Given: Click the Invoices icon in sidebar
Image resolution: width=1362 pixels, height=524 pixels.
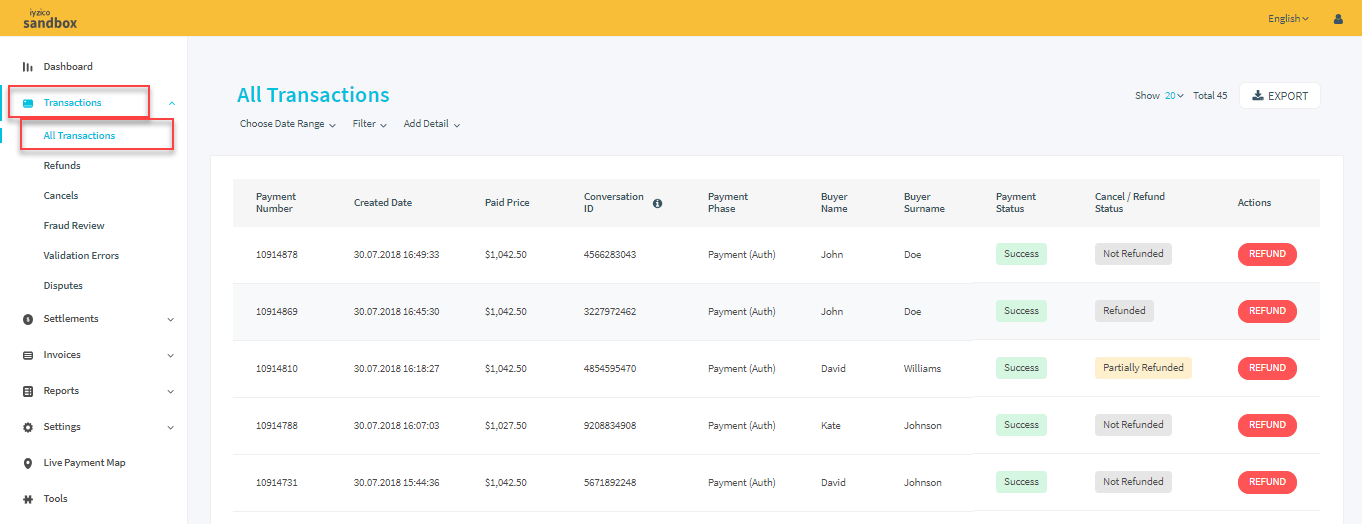Looking at the screenshot, I should tap(28, 355).
